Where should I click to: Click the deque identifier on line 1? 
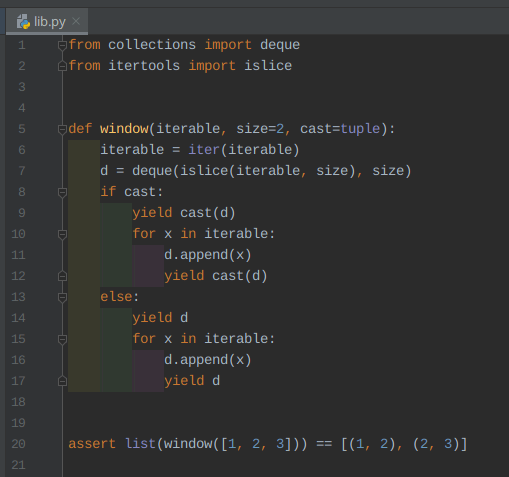280,45
